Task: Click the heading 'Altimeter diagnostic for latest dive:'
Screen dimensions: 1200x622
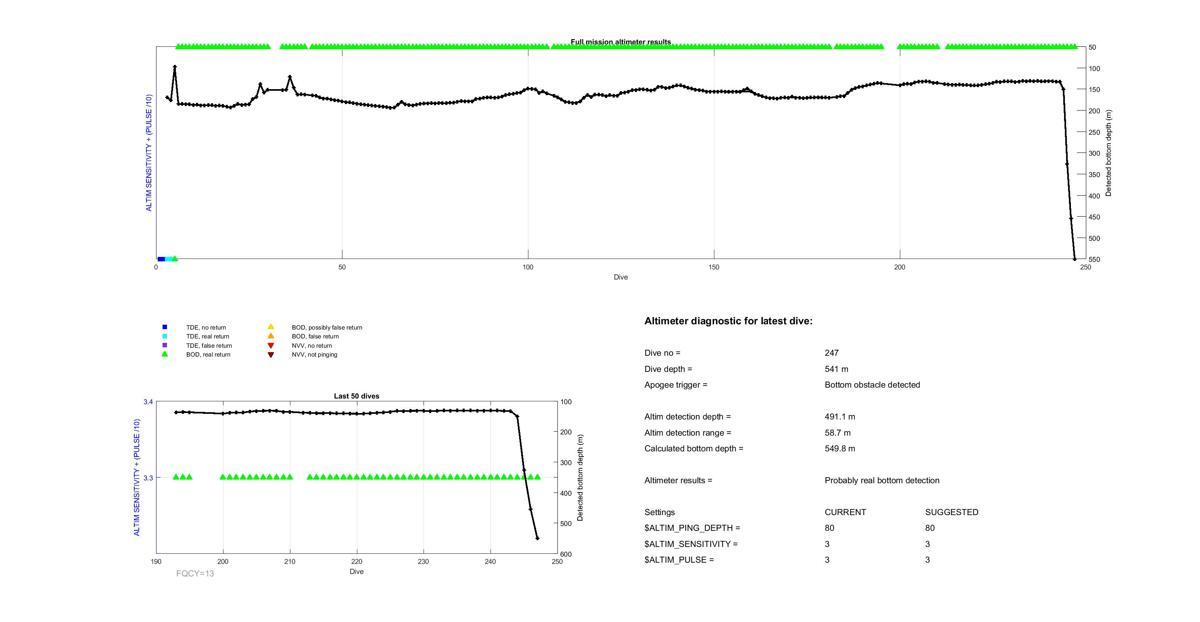Action: 729,321
